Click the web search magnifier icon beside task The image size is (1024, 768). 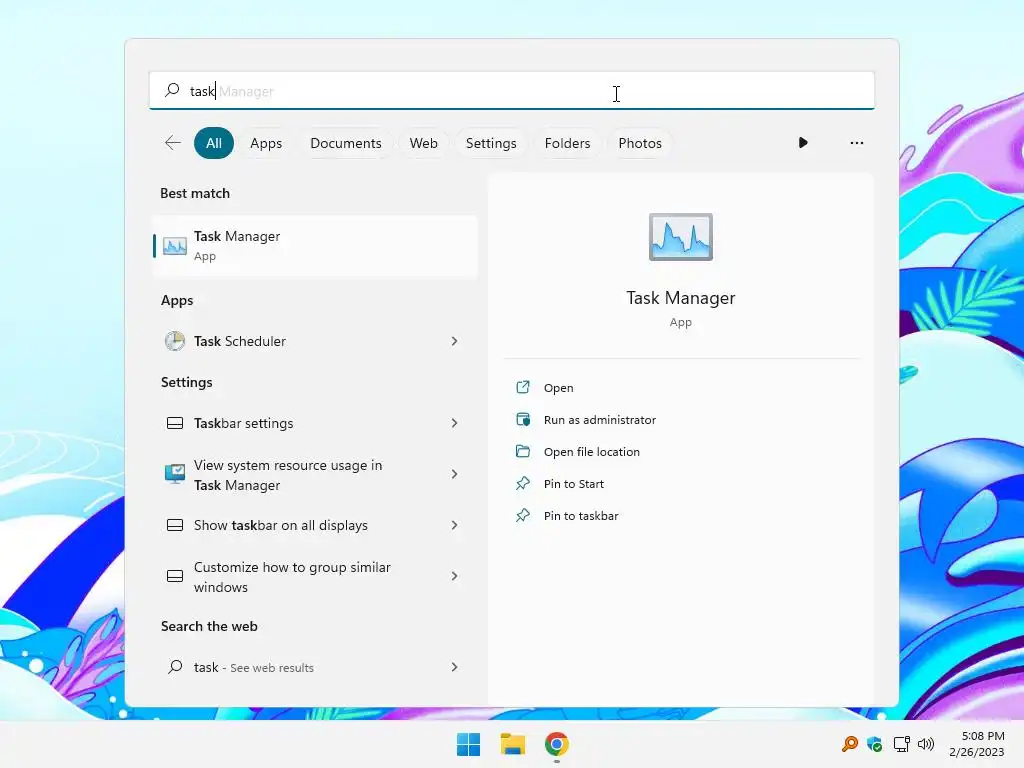[175, 667]
